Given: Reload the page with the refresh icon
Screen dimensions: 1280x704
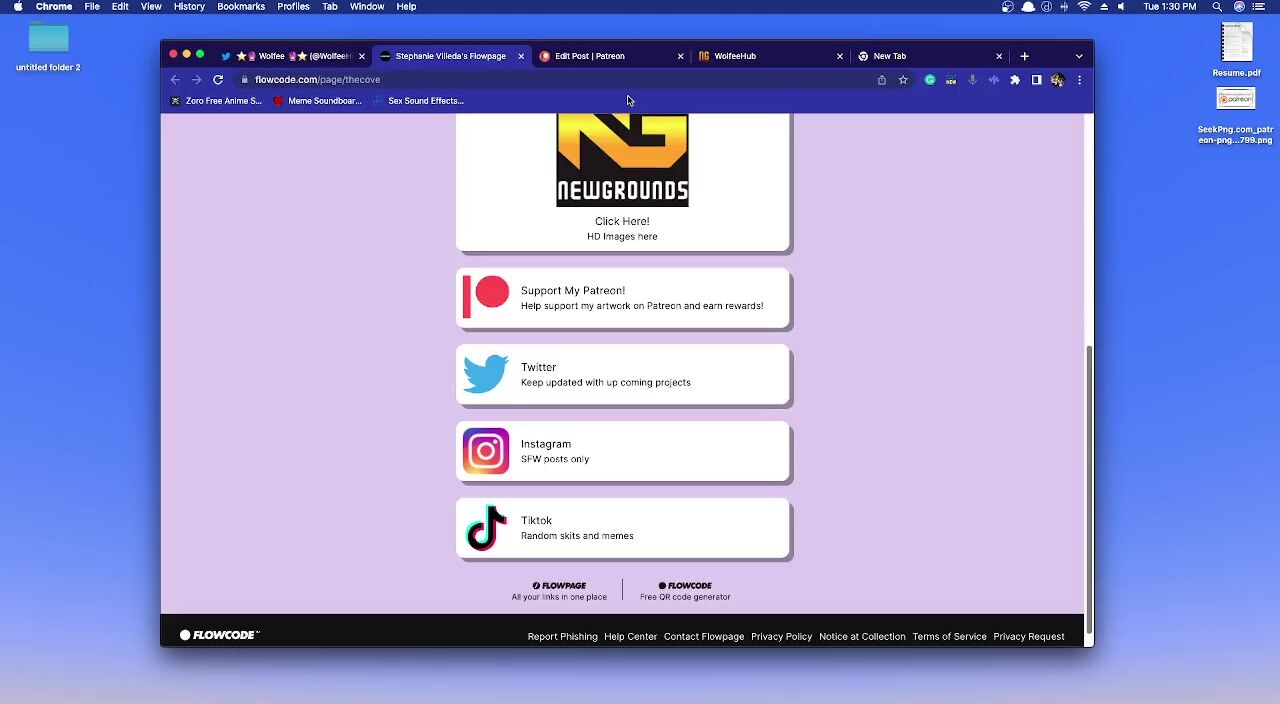Looking at the screenshot, I should tap(218, 80).
